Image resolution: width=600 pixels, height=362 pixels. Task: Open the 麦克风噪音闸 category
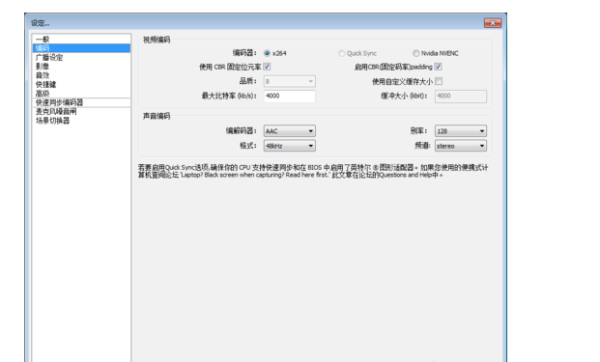(81, 111)
